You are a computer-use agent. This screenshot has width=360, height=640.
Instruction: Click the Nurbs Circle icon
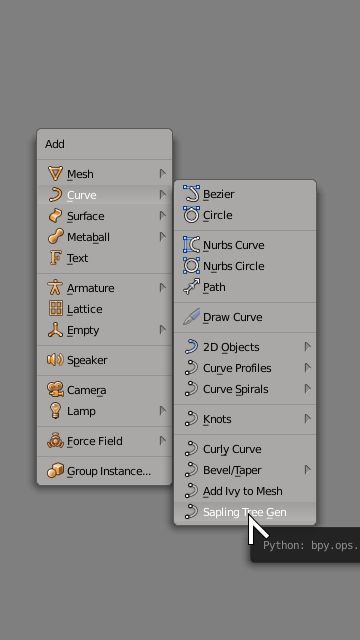click(x=191, y=266)
